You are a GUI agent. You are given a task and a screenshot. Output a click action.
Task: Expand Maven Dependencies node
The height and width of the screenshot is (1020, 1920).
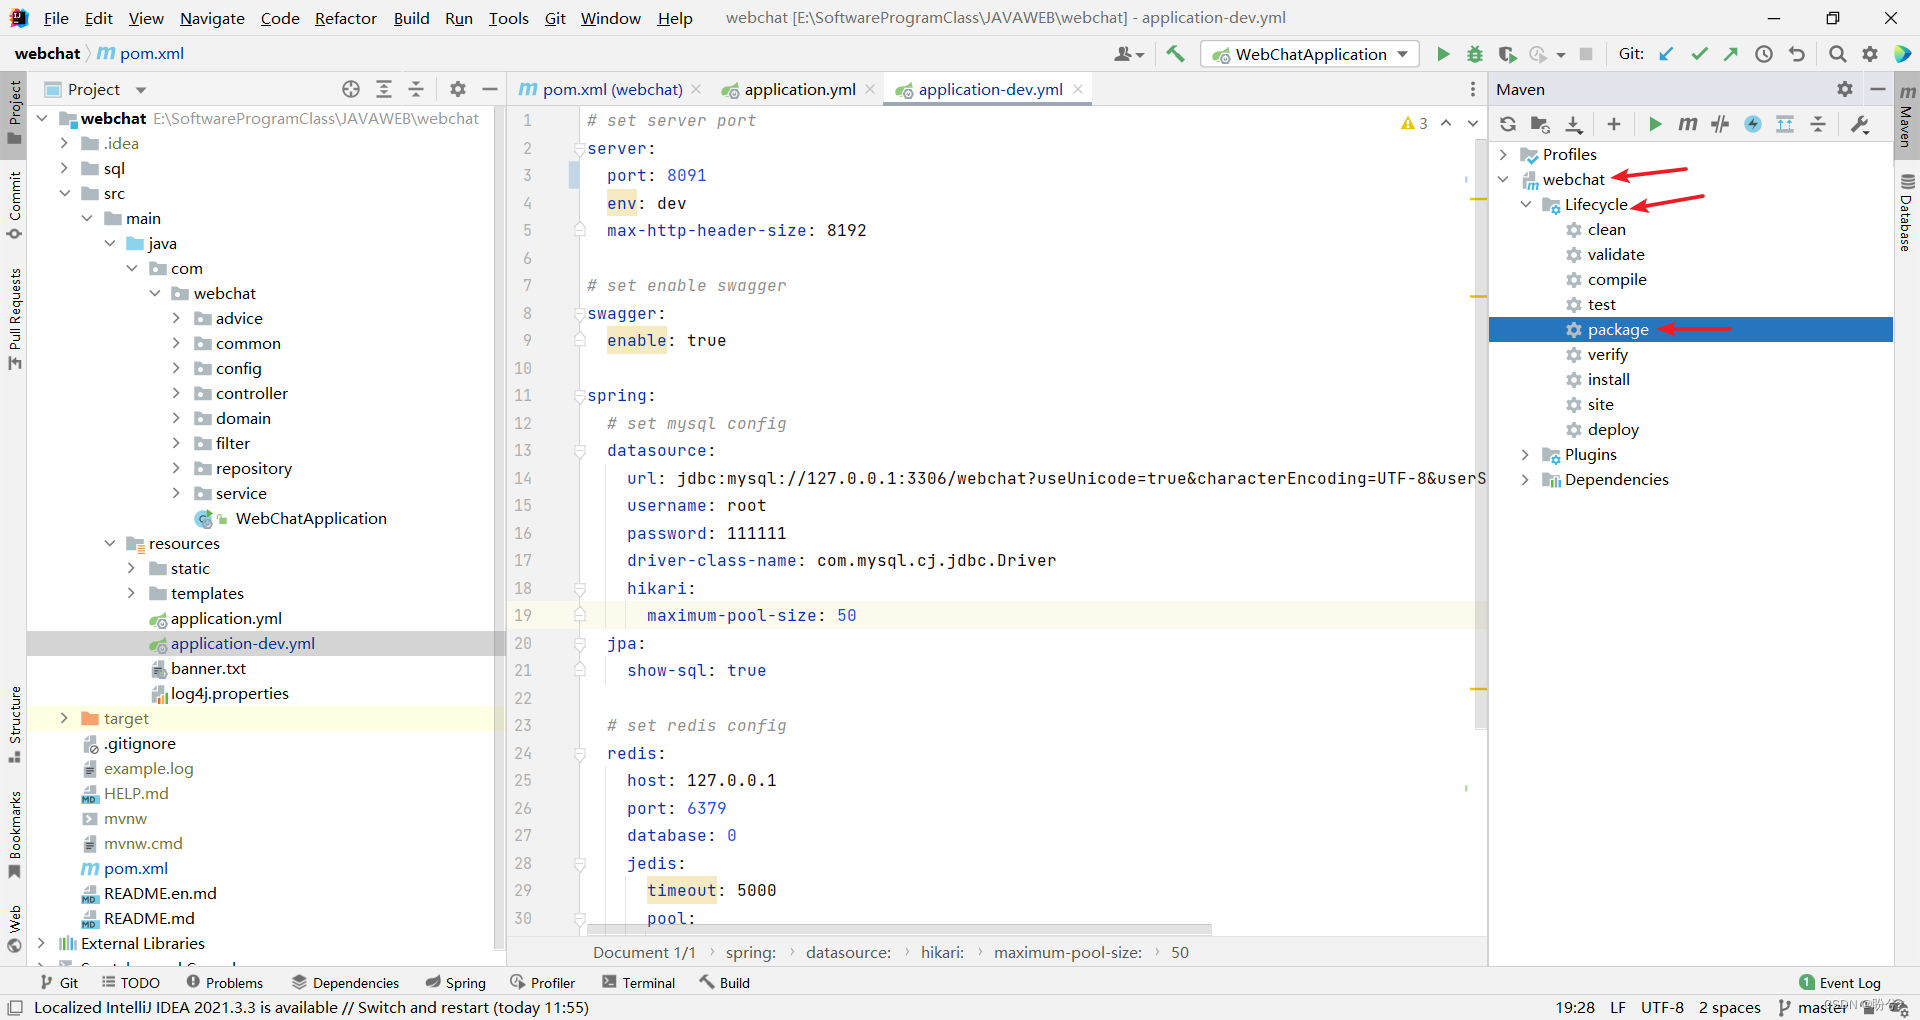(x=1526, y=479)
